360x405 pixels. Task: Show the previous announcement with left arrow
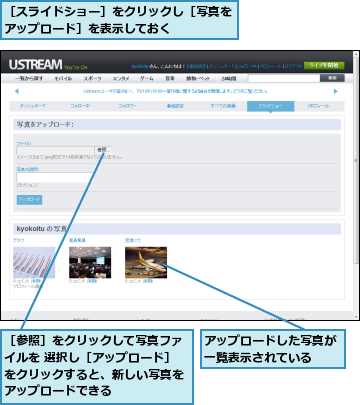(17, 91)
